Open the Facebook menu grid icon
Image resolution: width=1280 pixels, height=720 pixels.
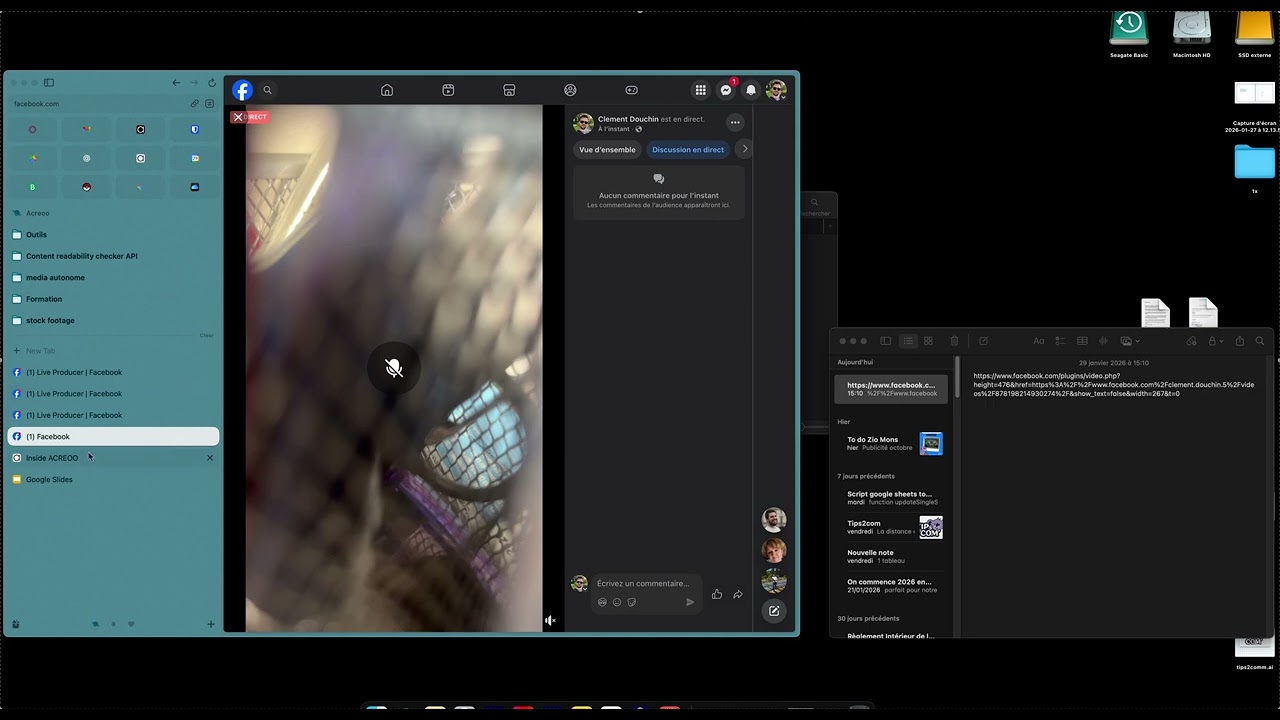coord(701,90)
